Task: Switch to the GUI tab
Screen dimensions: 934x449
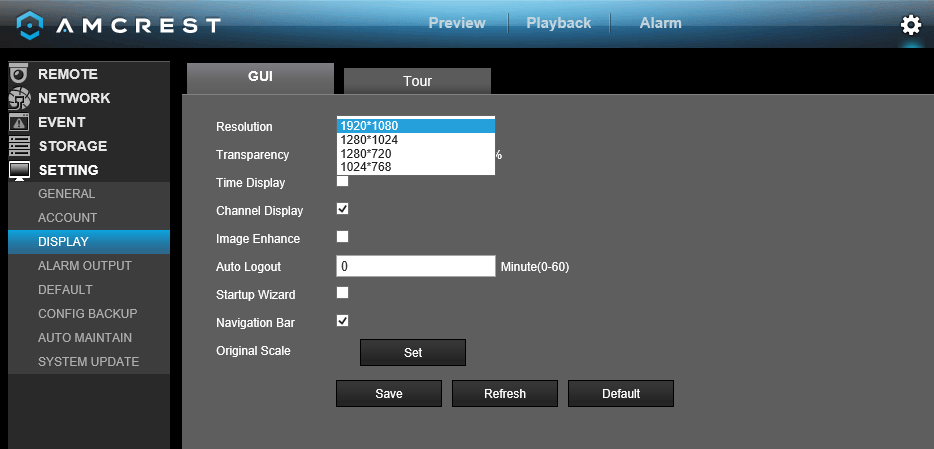Action: click(260, 78)
